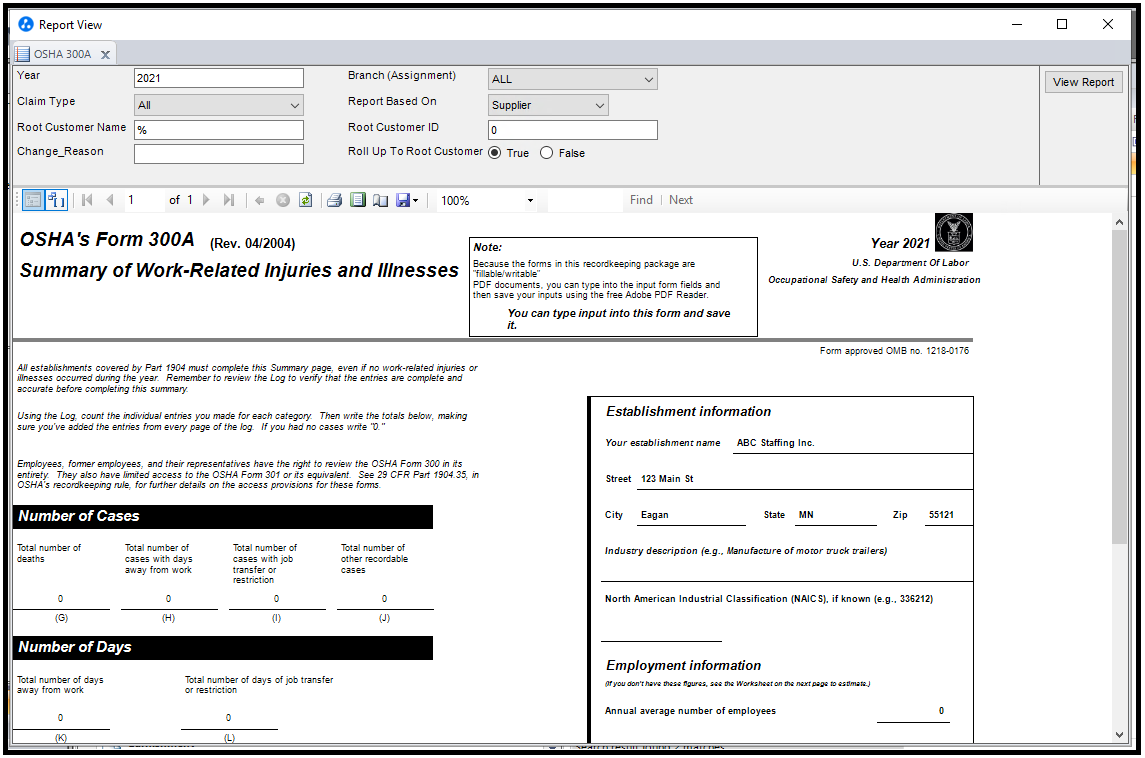Close the OSHA 300A tab
1145x758 pixels.
tap(105, 54)
